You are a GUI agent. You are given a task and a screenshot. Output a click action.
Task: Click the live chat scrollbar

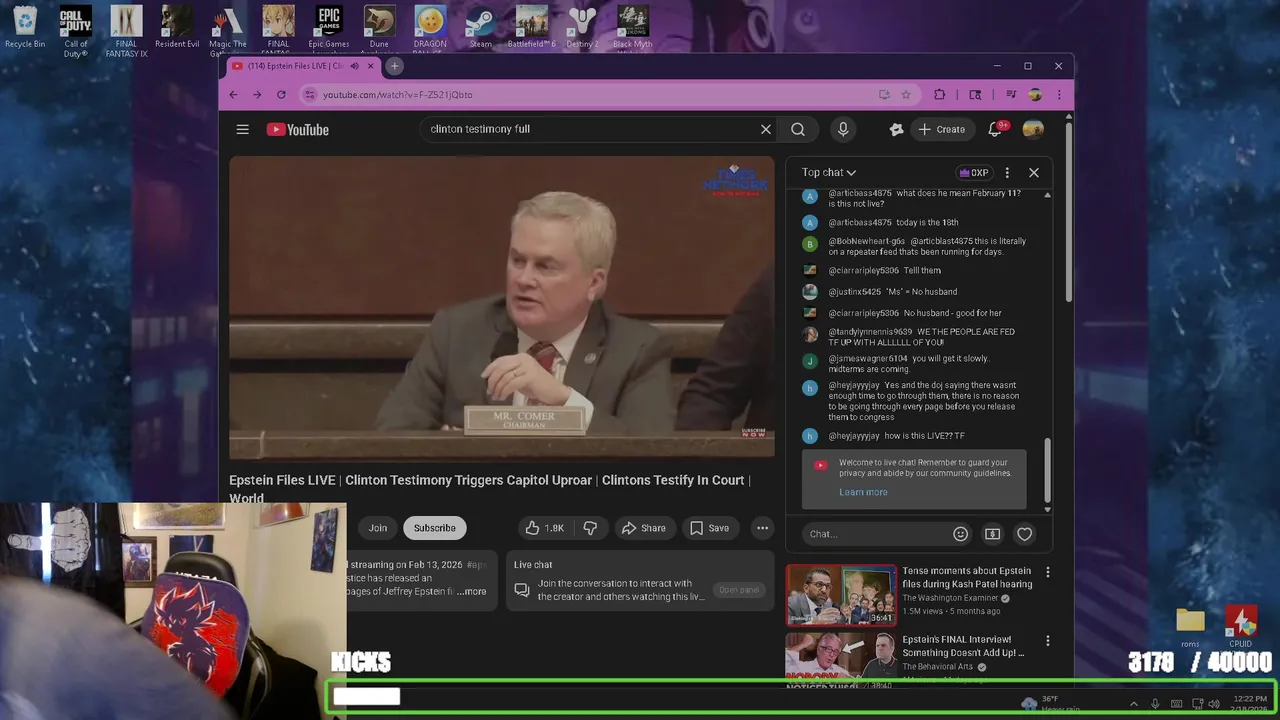(x=1047, y=470)
